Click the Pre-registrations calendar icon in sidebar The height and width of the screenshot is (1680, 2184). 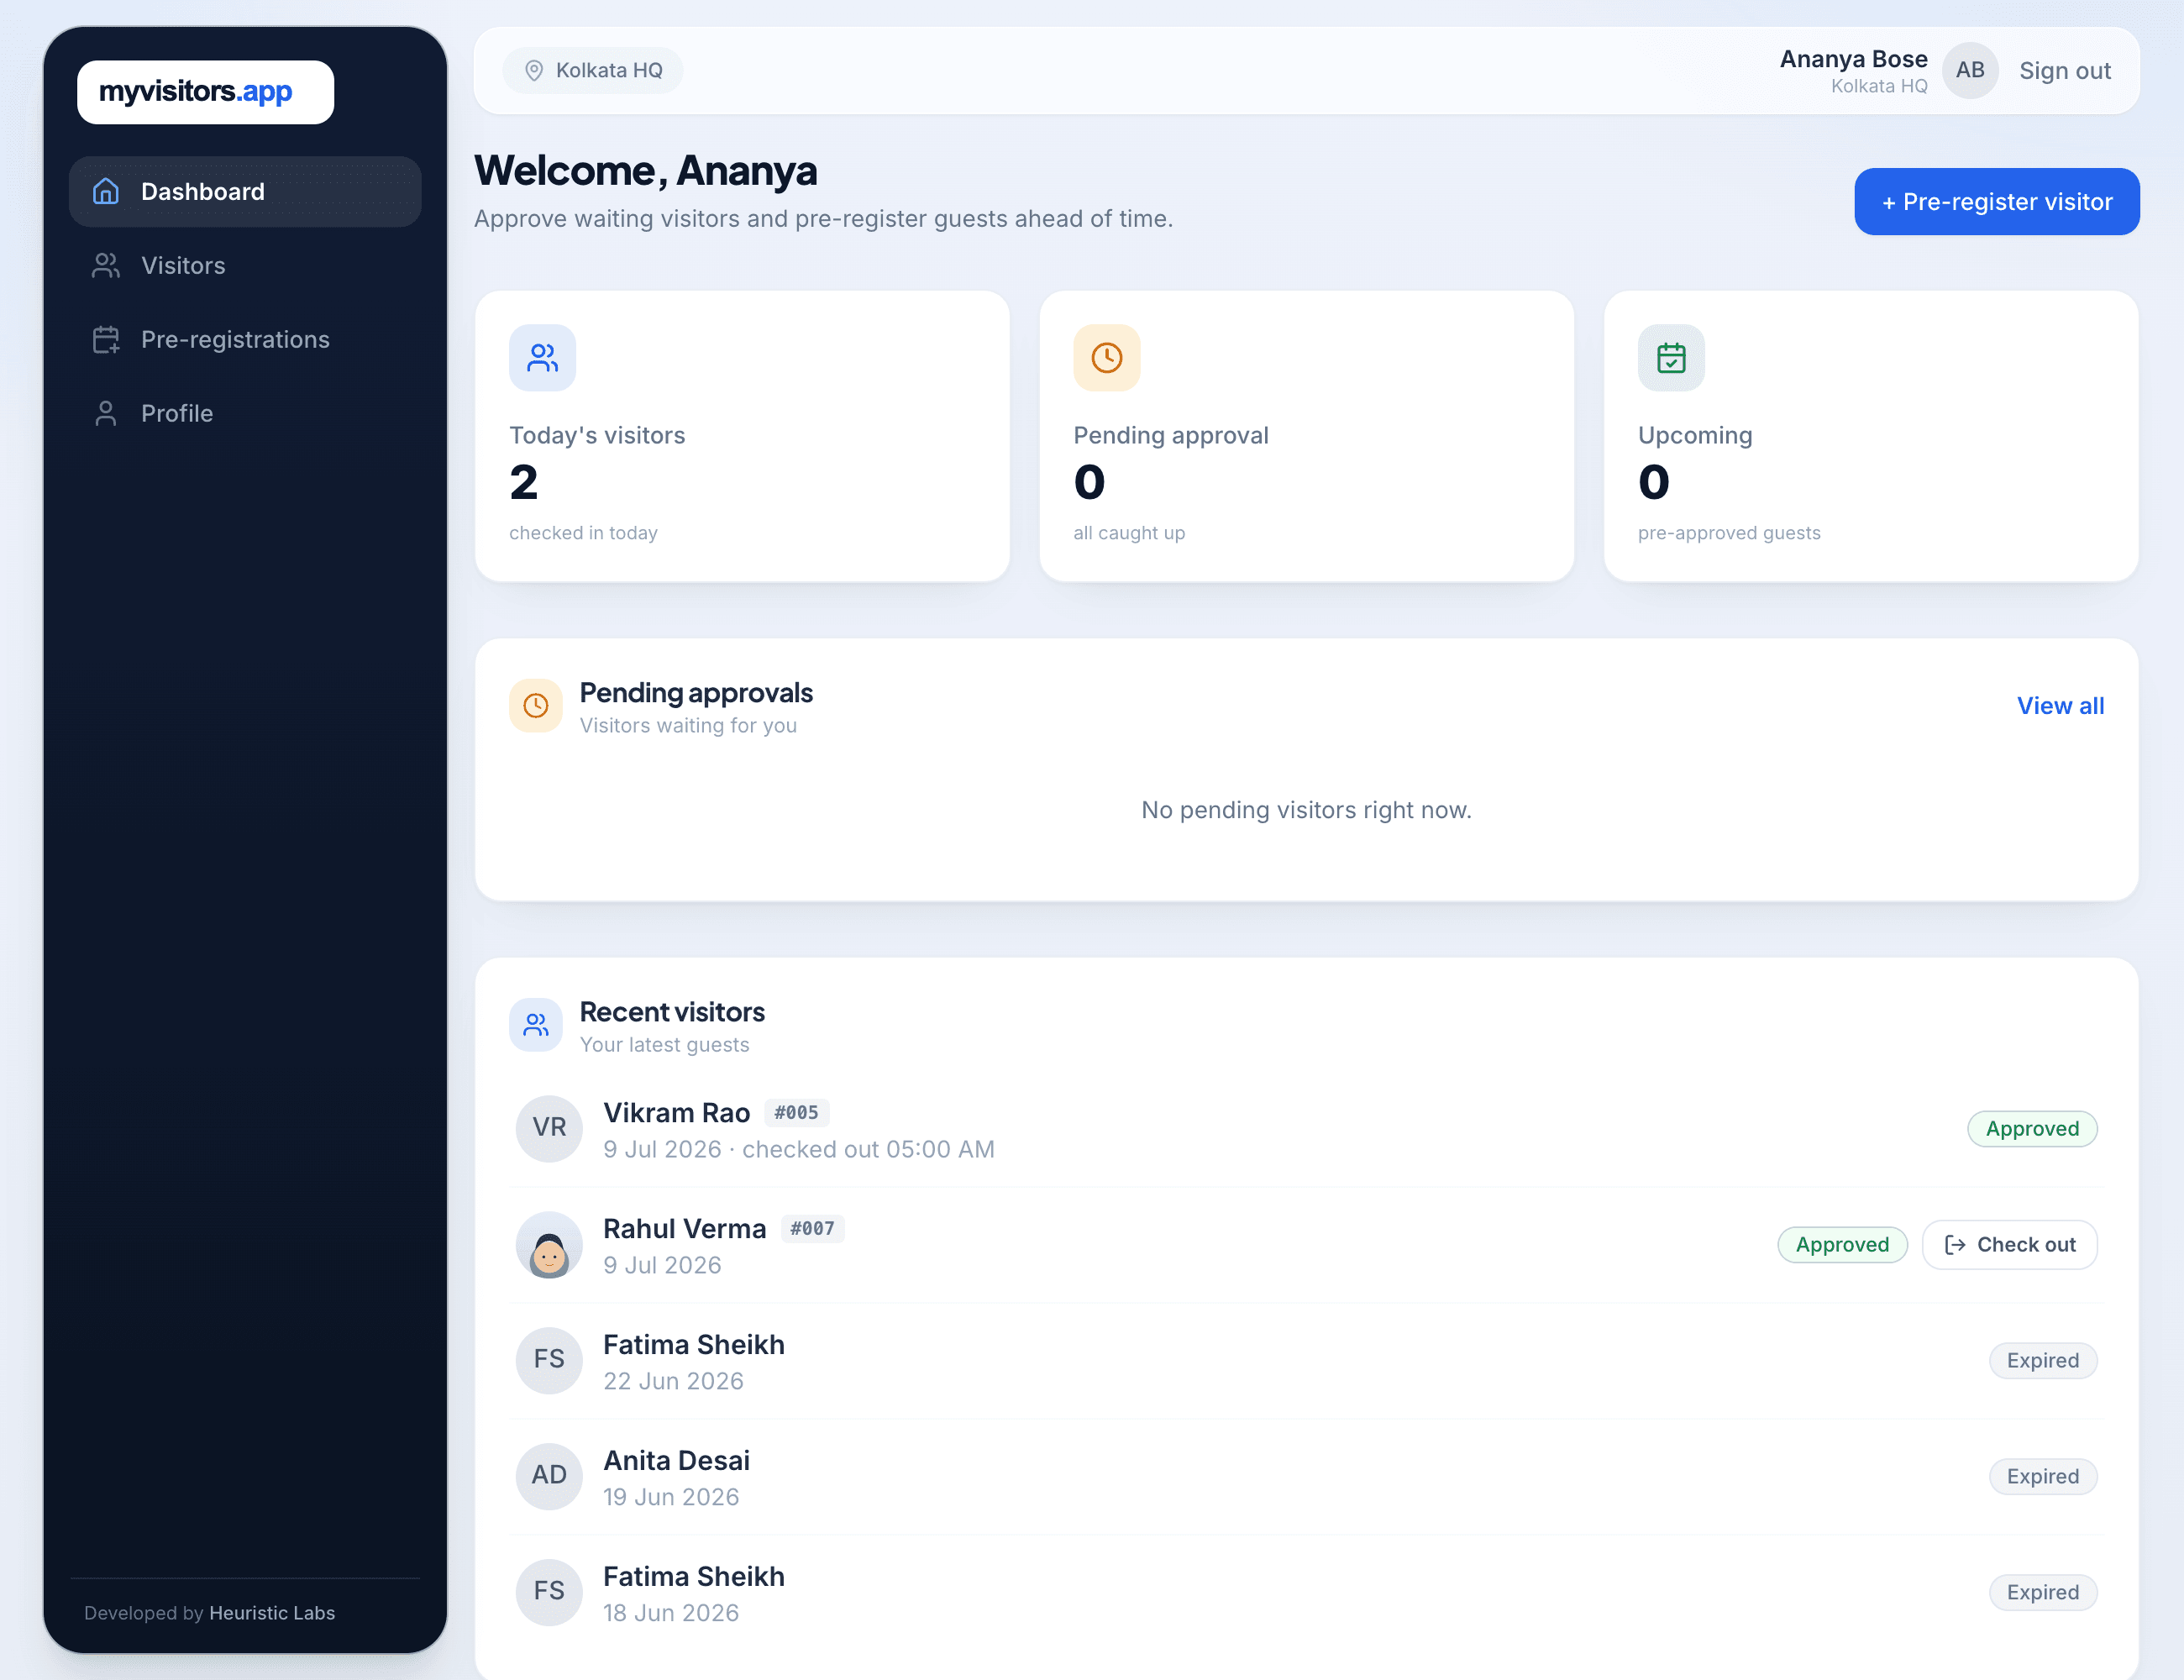pos(106,339)
